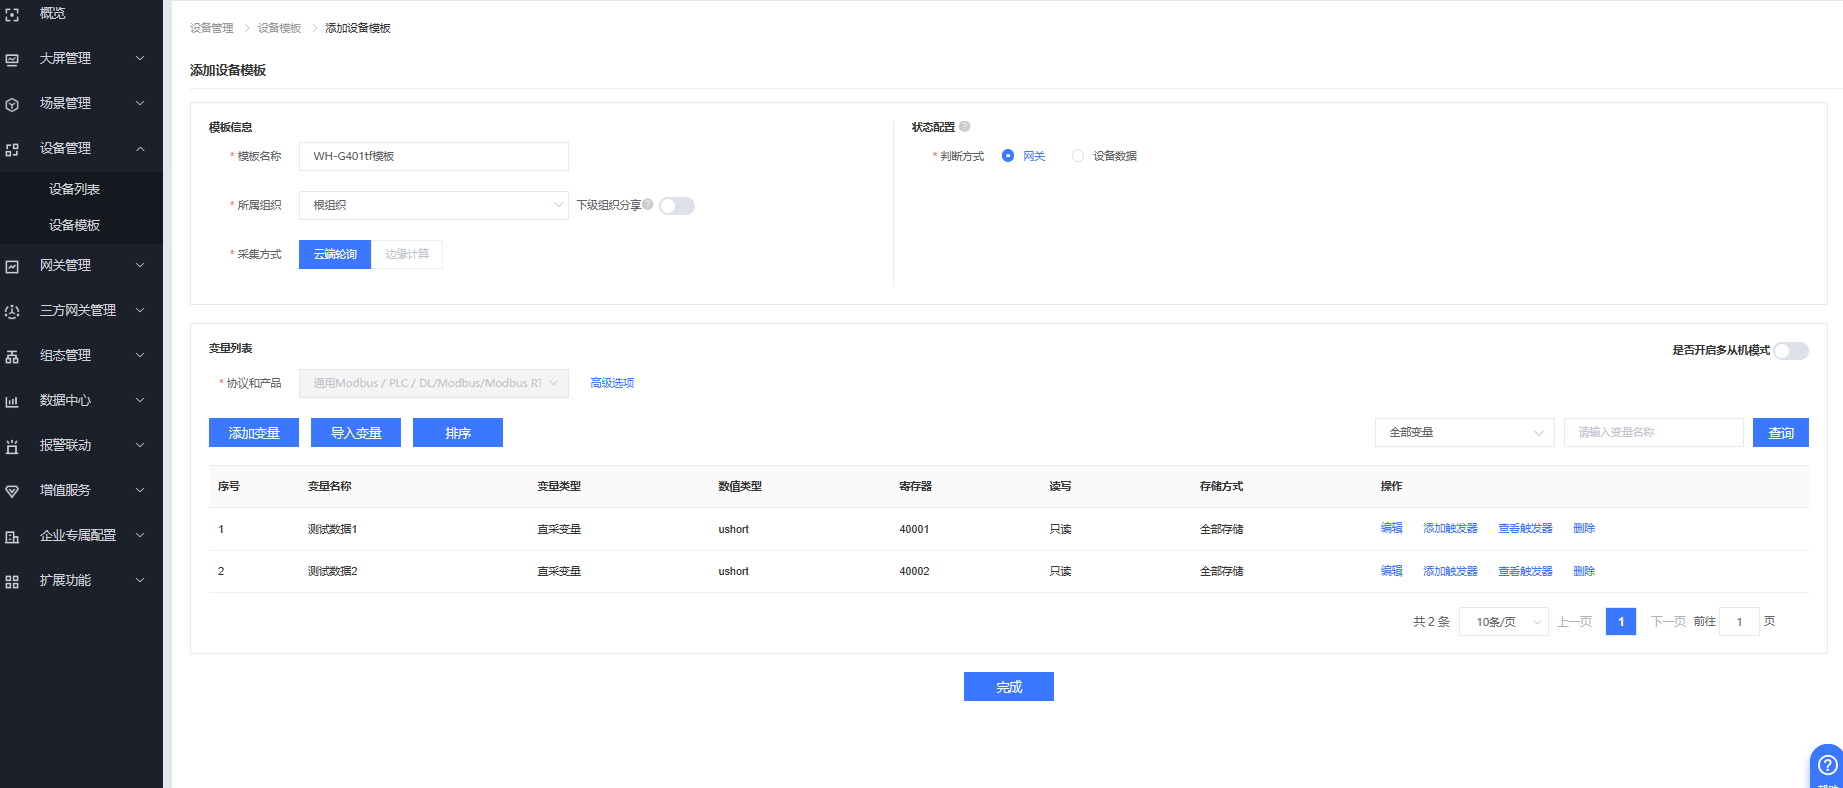Image resolution: width=1843 pixels, height=788 pixels.
Task: Click the 场景管理 cube icon
Action: 12,104
